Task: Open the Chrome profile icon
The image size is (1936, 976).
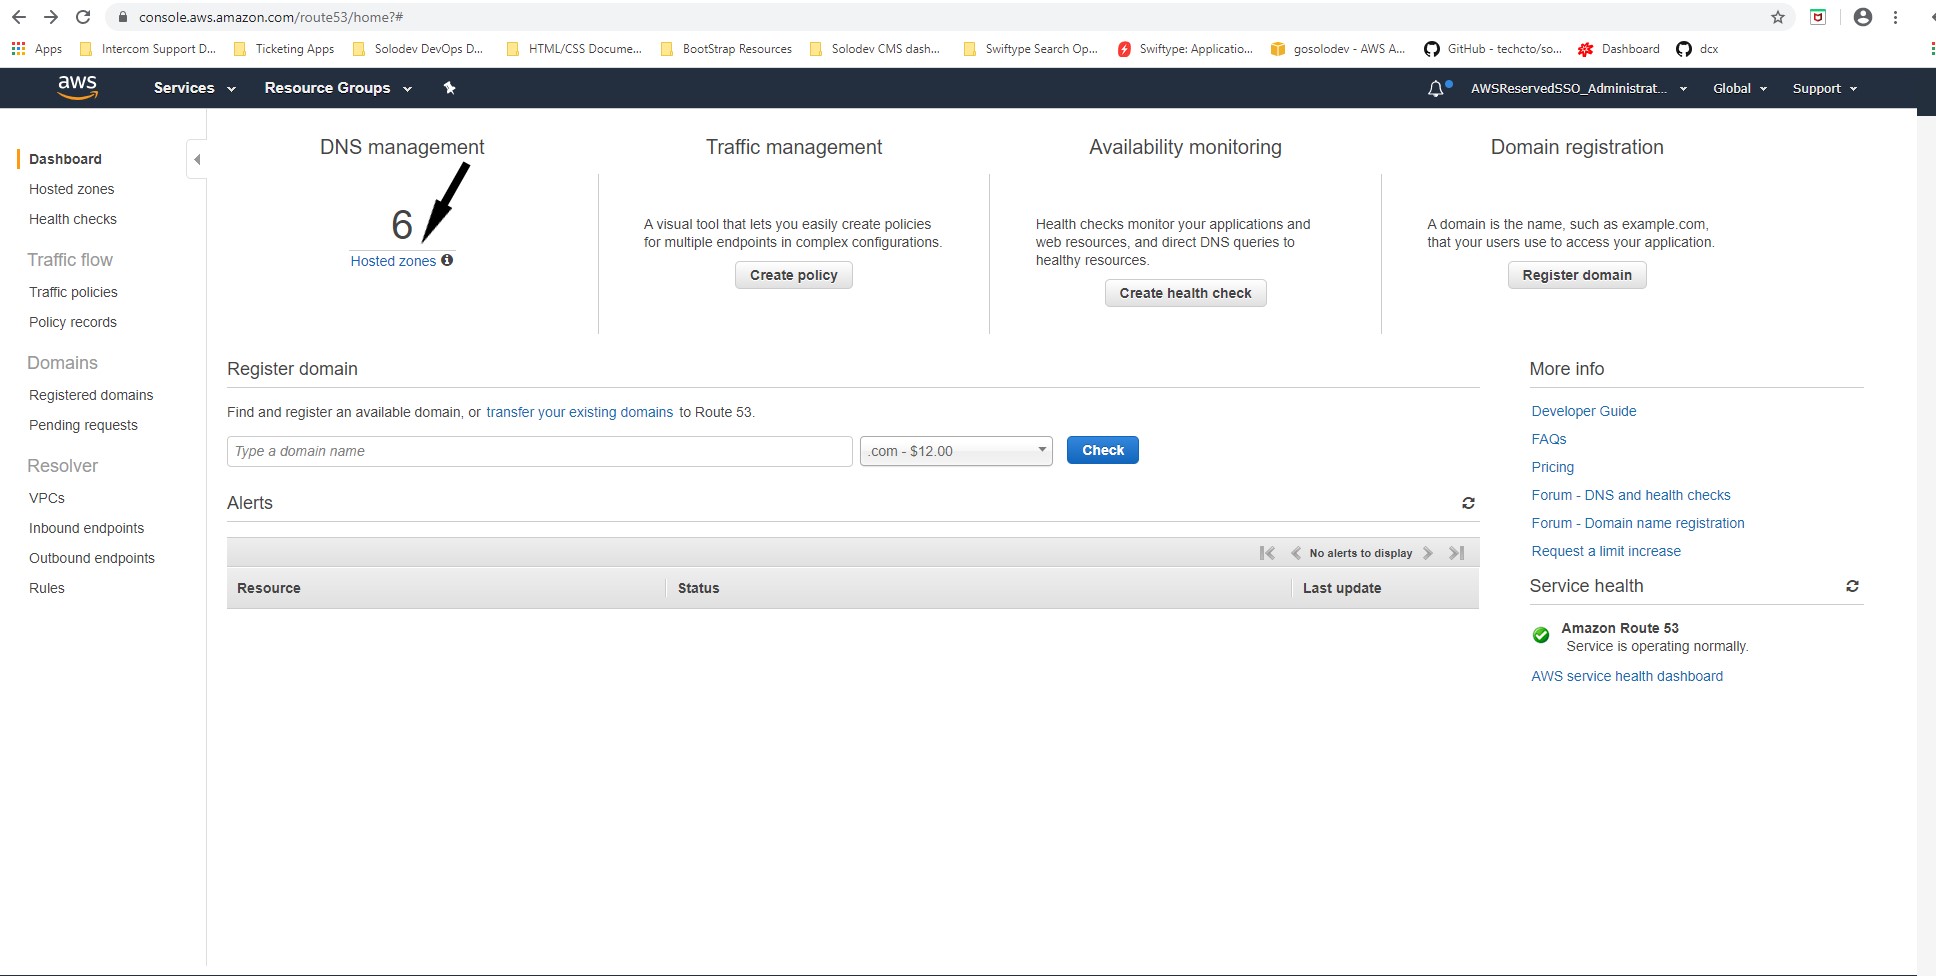Action: click(x=1863, y=17)
